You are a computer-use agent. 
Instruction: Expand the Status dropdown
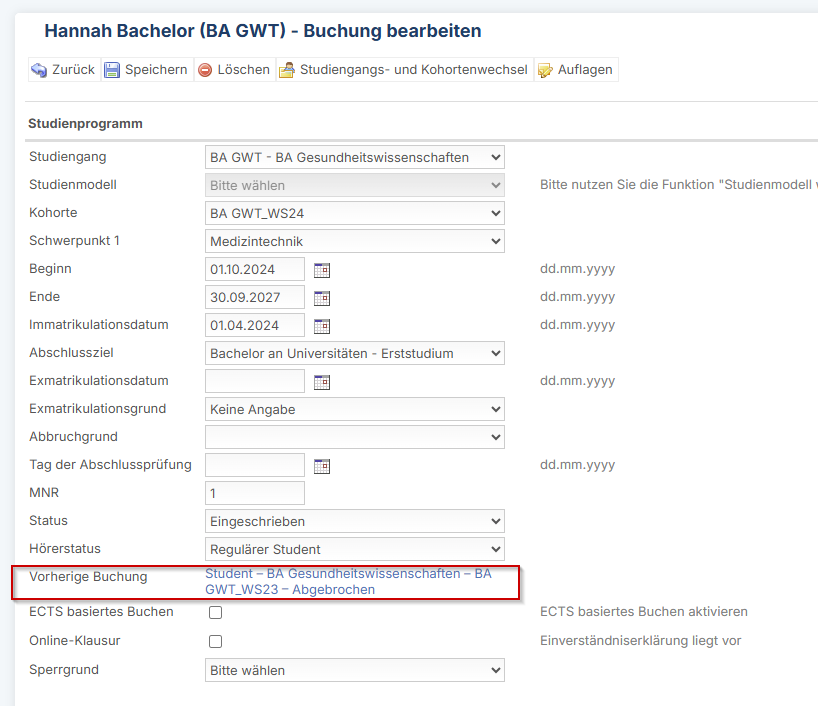[x=355, y=520]
